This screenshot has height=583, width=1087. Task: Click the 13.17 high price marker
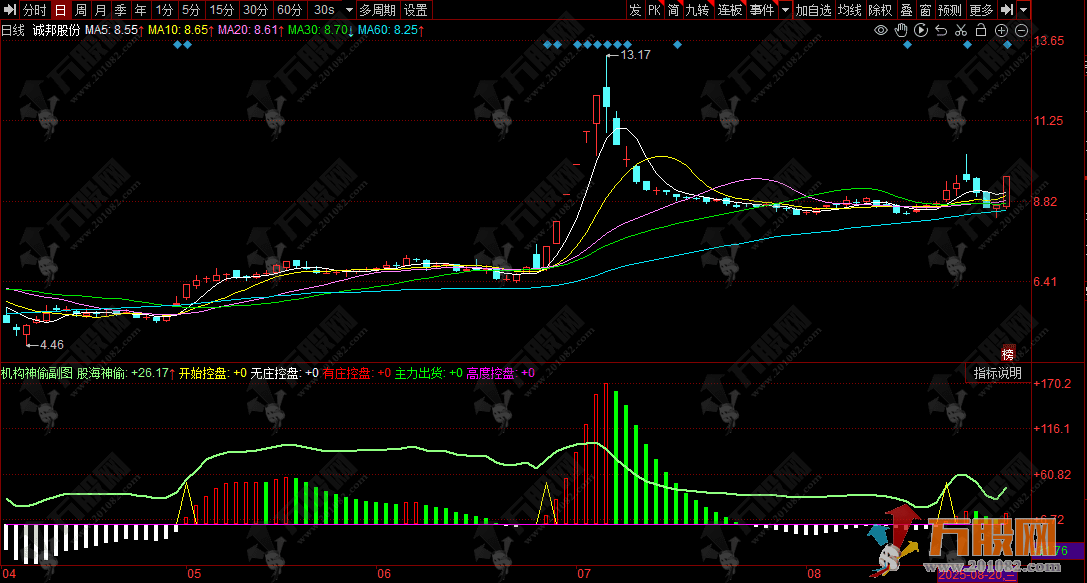tap(636, 55)
